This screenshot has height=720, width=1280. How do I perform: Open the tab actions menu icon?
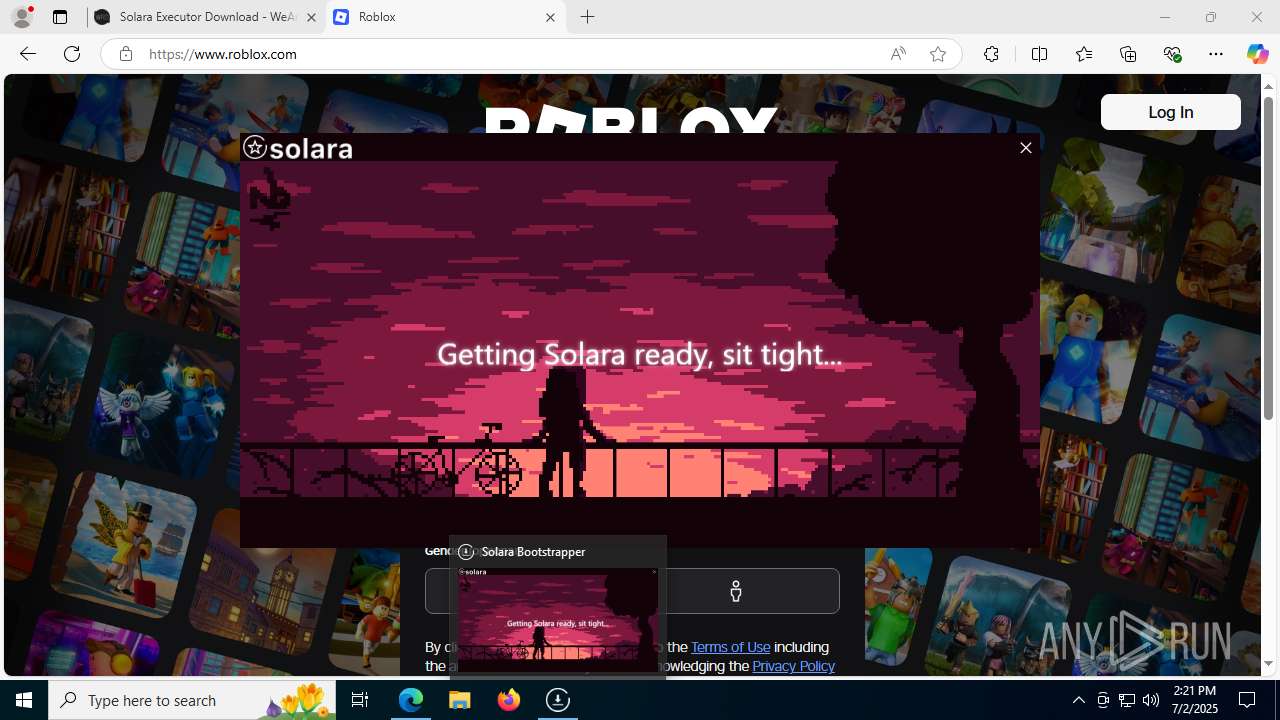[x=60, y=17]
